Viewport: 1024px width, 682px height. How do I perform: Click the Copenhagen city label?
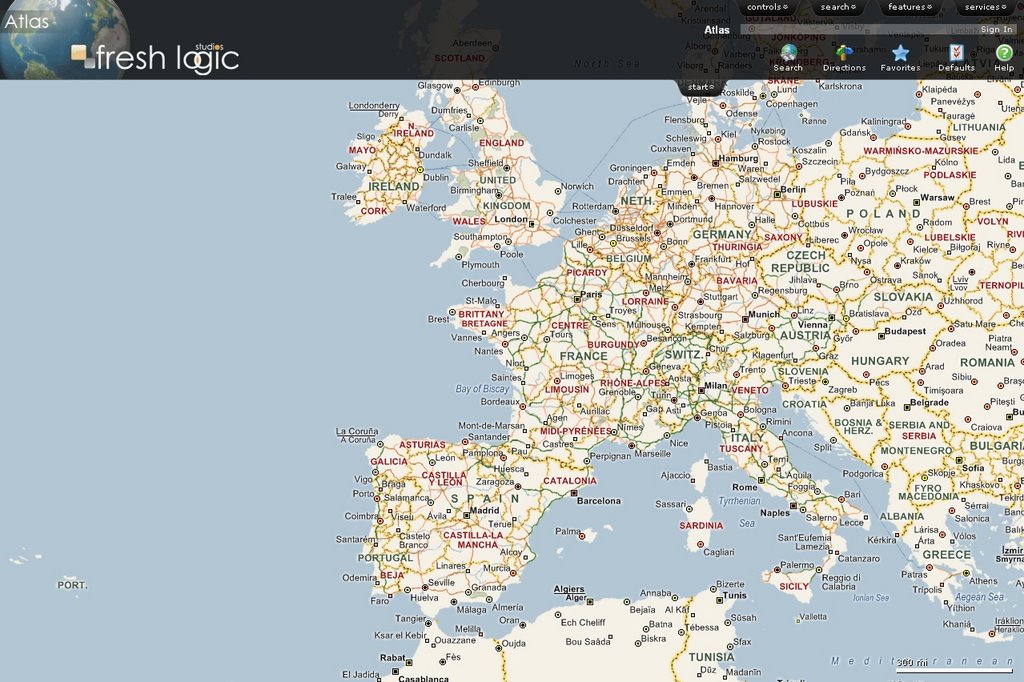tap(792, 104)
